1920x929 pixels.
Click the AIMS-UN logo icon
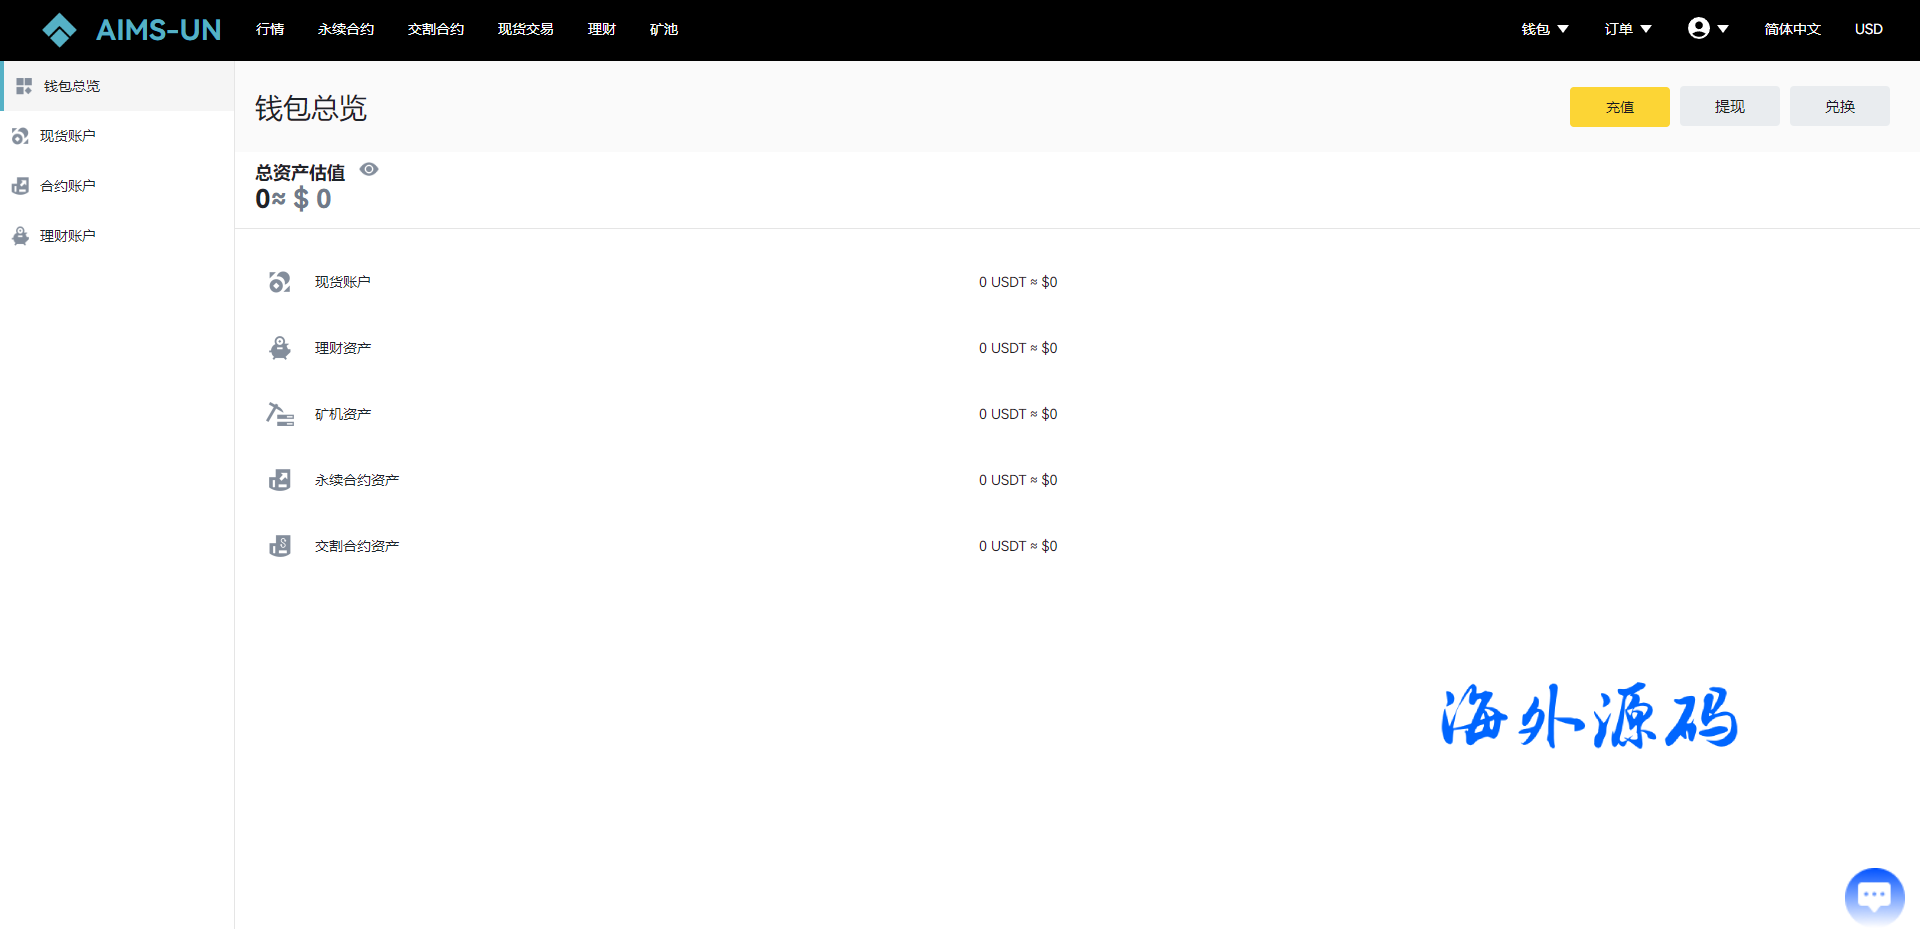pos(59,30)
